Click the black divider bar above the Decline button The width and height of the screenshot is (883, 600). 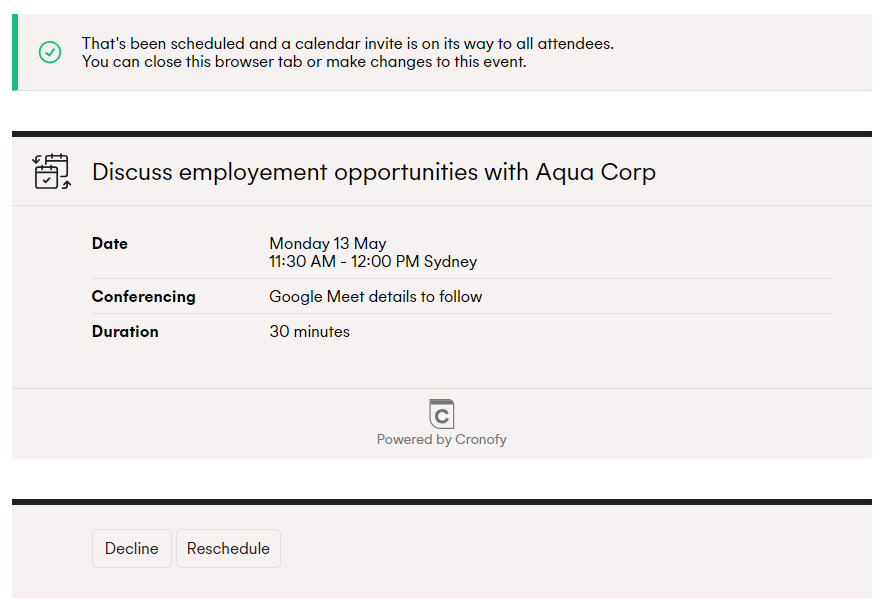[442, 502]
